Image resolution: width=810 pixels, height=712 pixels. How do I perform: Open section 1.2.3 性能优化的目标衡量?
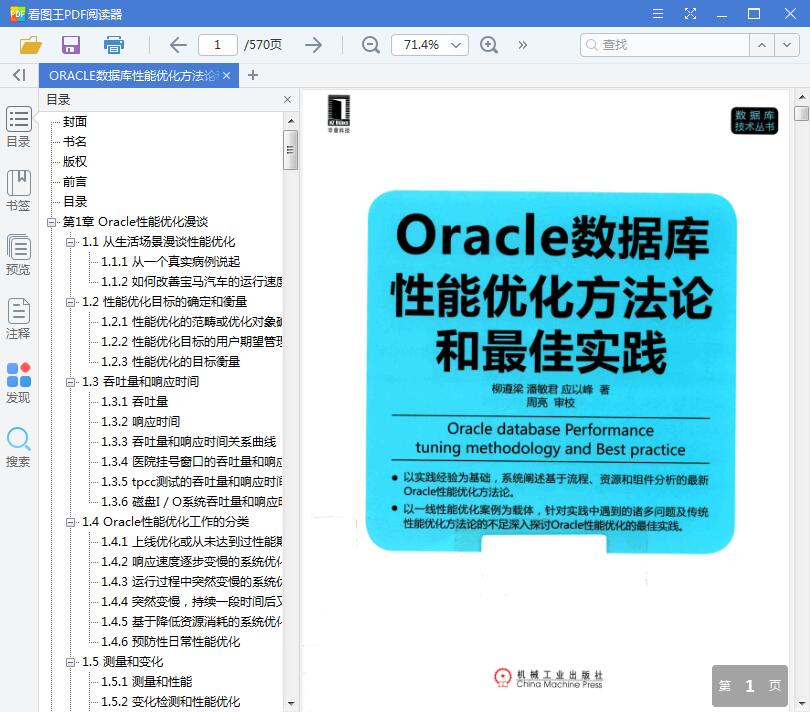[170, 362]
